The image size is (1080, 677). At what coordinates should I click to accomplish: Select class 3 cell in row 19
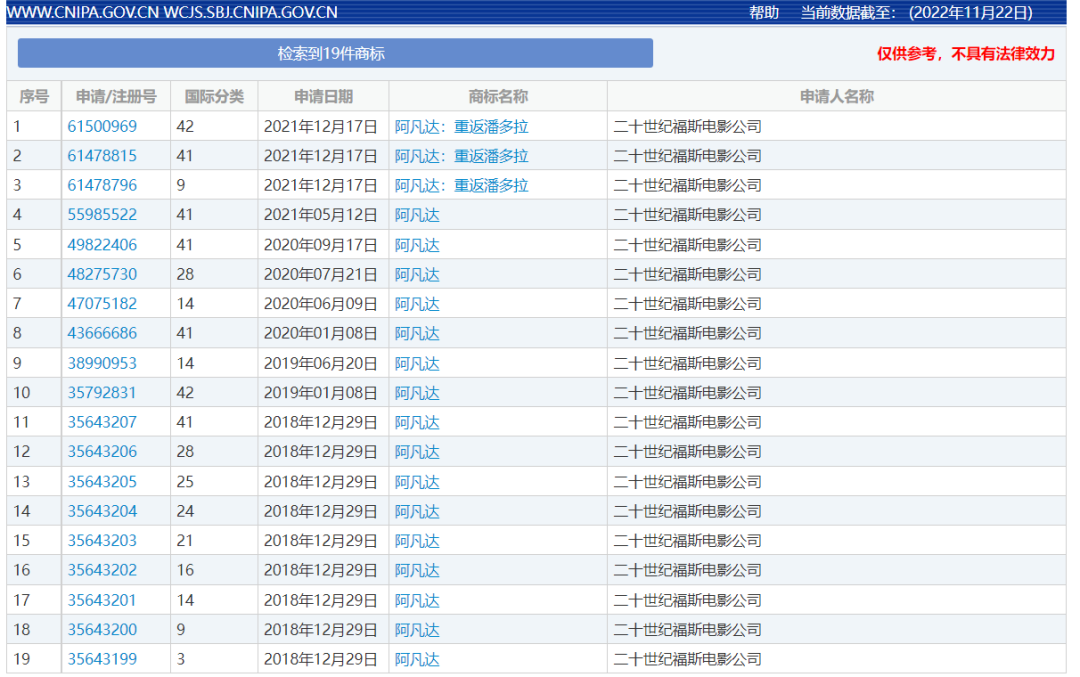[214, 659]
